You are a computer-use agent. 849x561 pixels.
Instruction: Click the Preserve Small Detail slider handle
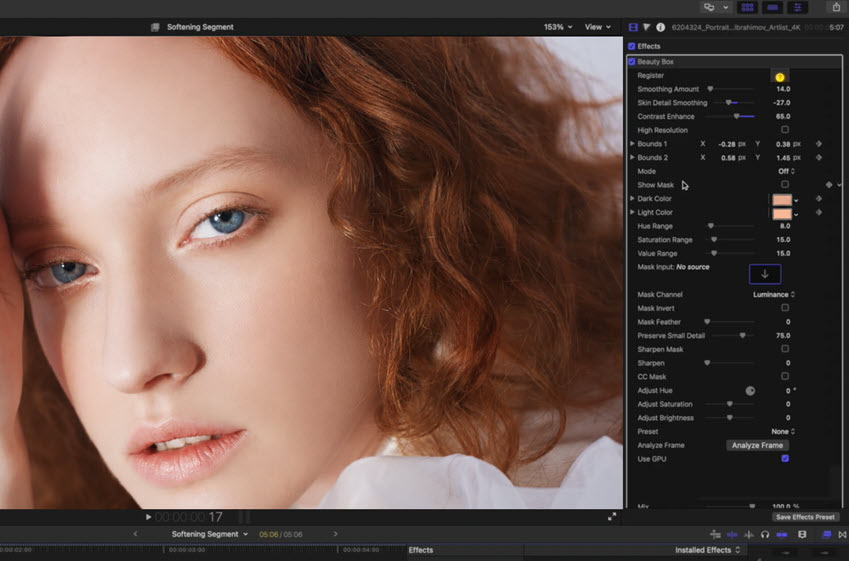[742, 336]
